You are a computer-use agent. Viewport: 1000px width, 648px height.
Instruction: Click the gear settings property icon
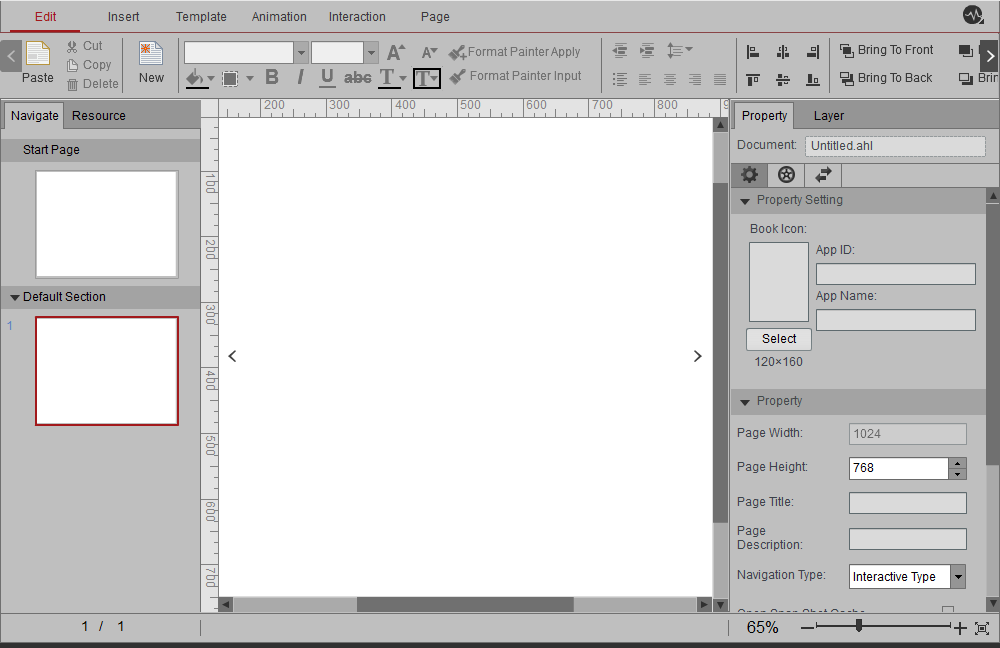(x=749, y=175)
